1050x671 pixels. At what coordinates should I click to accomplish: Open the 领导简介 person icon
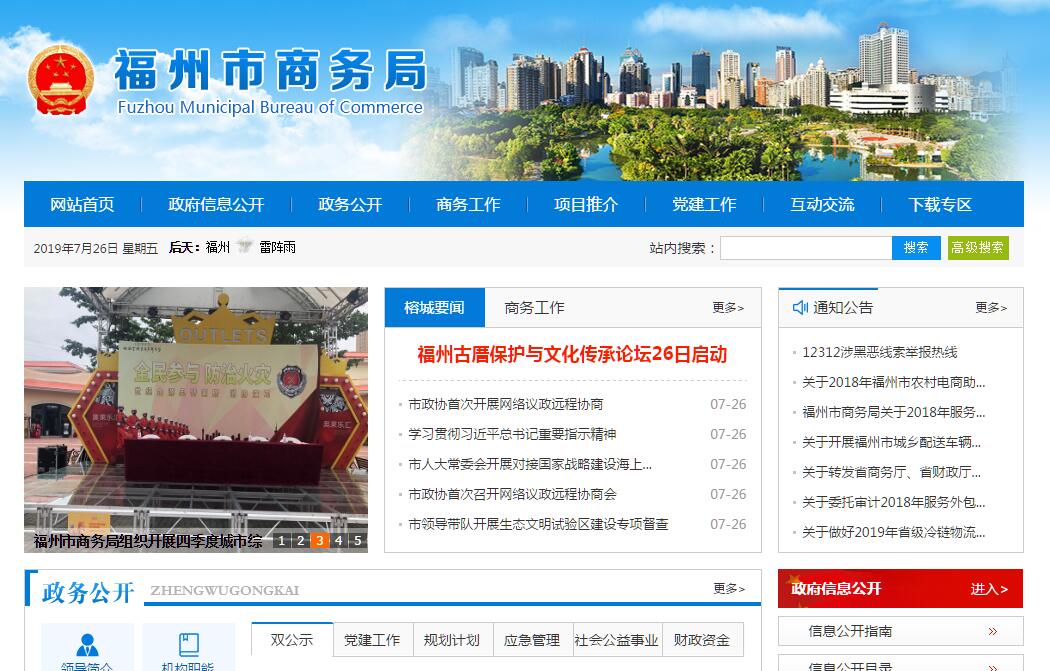pos(87,645)
